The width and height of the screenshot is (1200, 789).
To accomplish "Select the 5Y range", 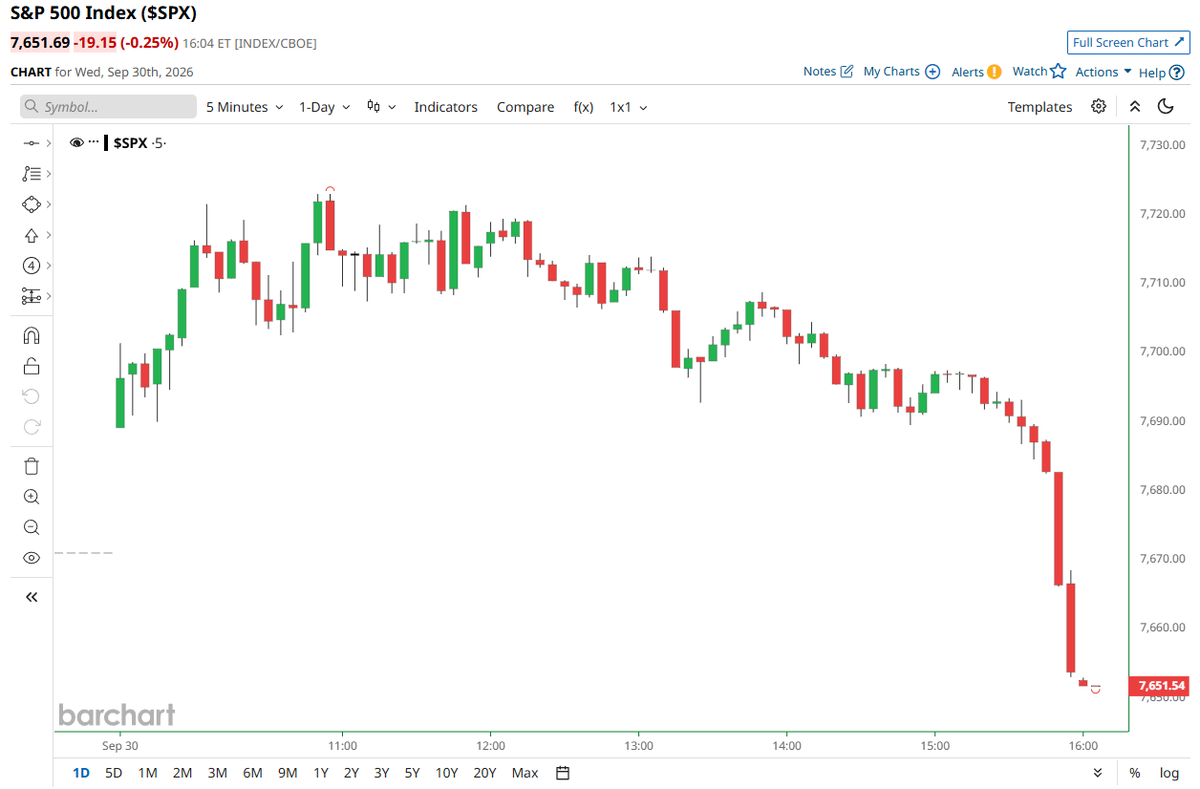I will click(x=412, y=773).
